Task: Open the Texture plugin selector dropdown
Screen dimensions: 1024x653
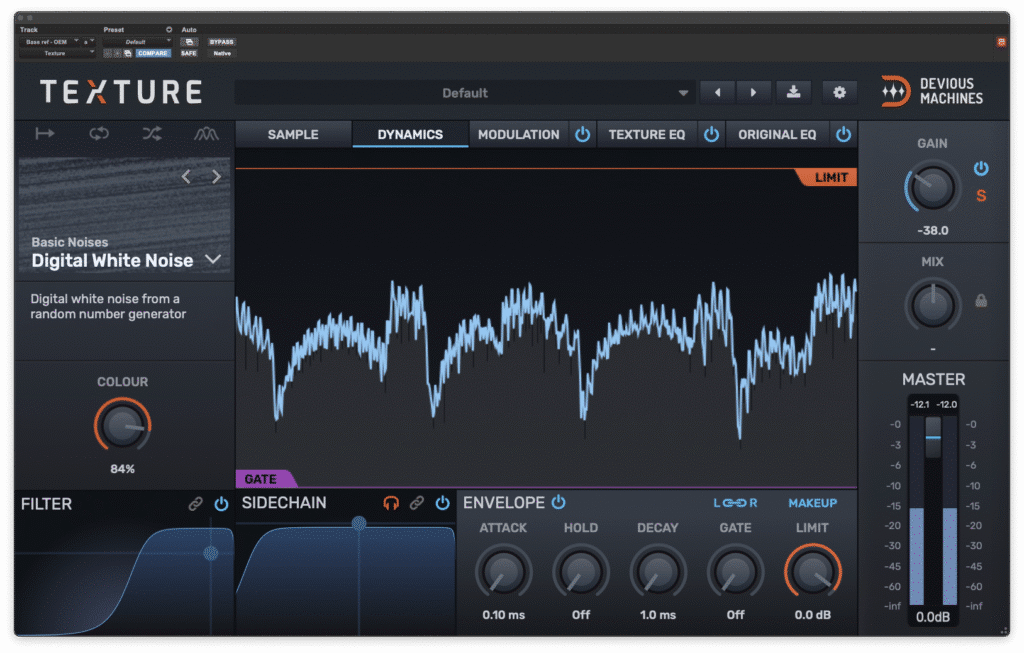Action: pos(57,54)
